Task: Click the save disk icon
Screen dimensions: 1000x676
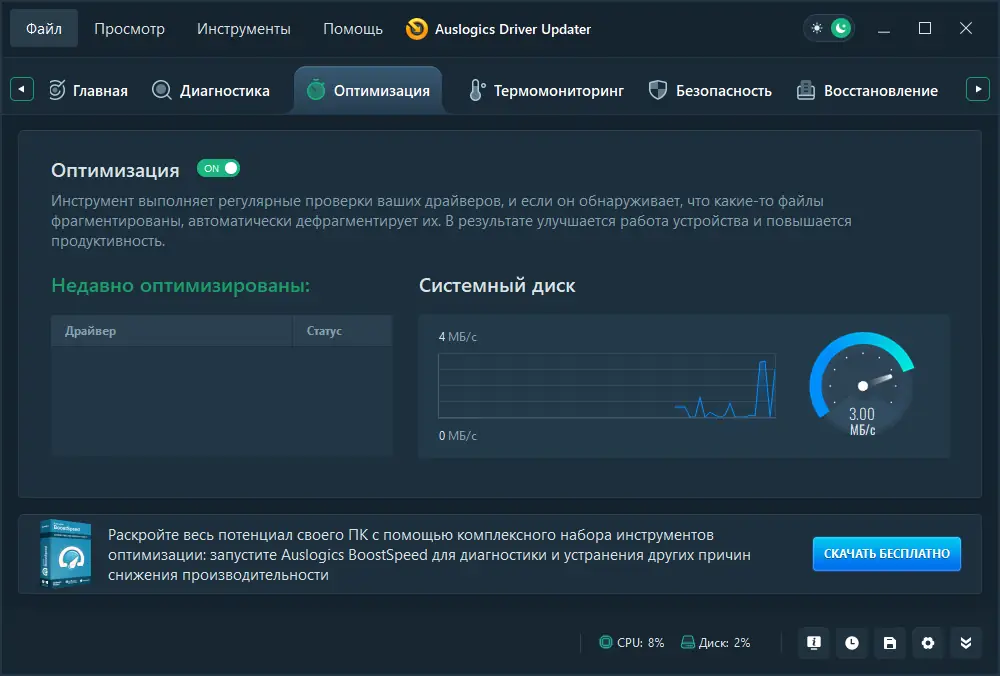Action: (x=890, y=643)
